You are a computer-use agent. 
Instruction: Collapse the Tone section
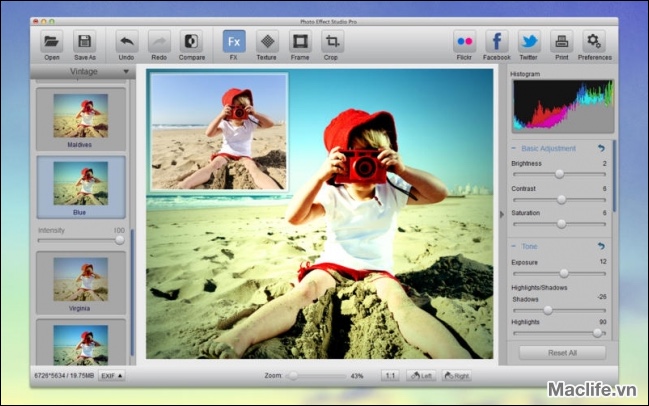point(515,246)
